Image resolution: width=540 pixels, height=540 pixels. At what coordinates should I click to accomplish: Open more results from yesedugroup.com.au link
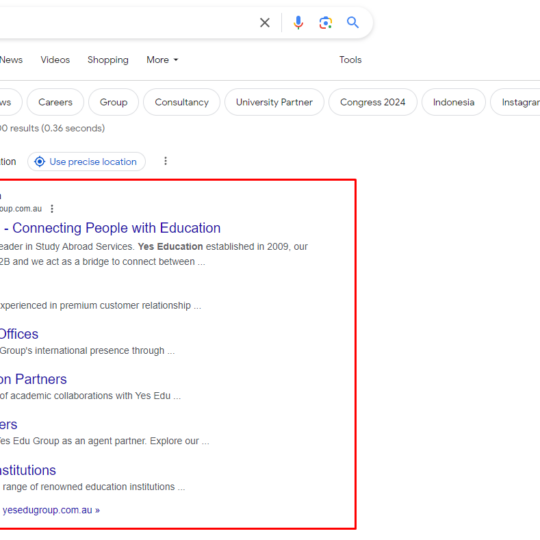(51, 510)
